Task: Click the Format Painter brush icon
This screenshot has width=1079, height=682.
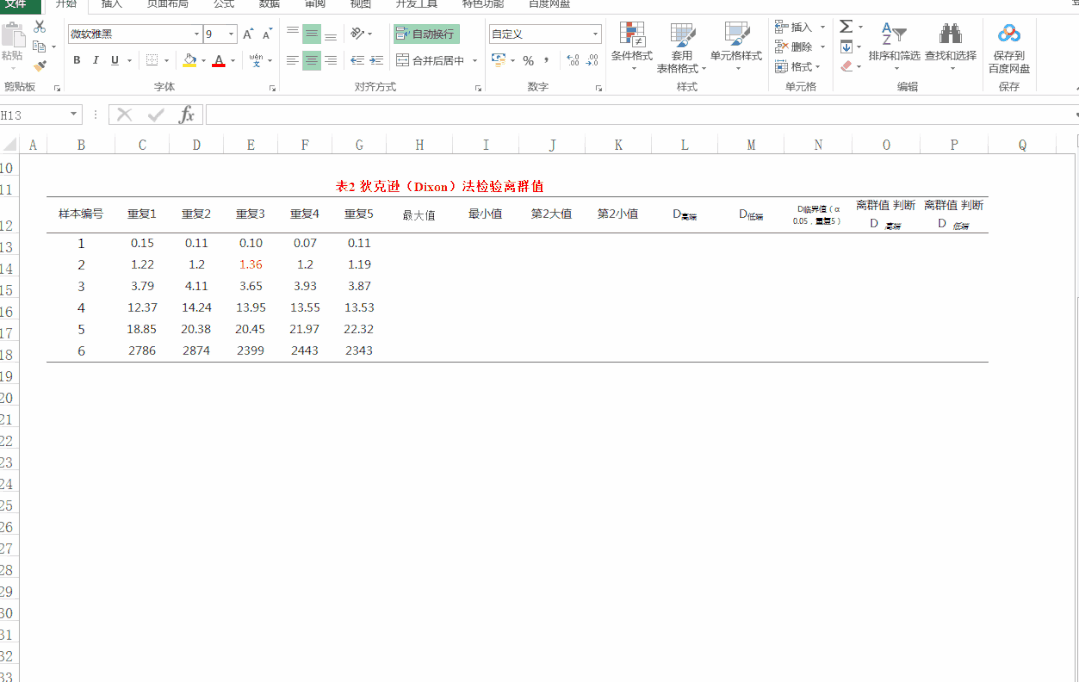Action: pyautogui.click(x=40, y=66)
